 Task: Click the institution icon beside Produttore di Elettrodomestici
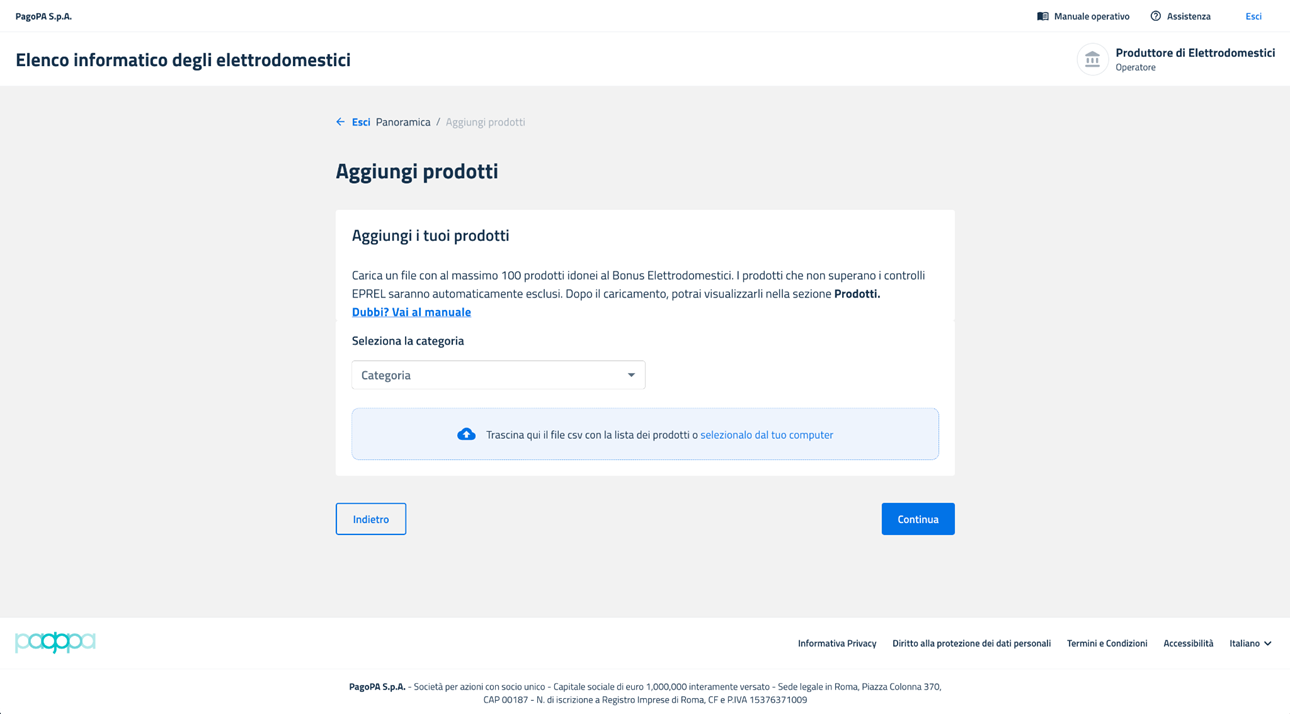pyautogui.click(x=1092, y=60)
